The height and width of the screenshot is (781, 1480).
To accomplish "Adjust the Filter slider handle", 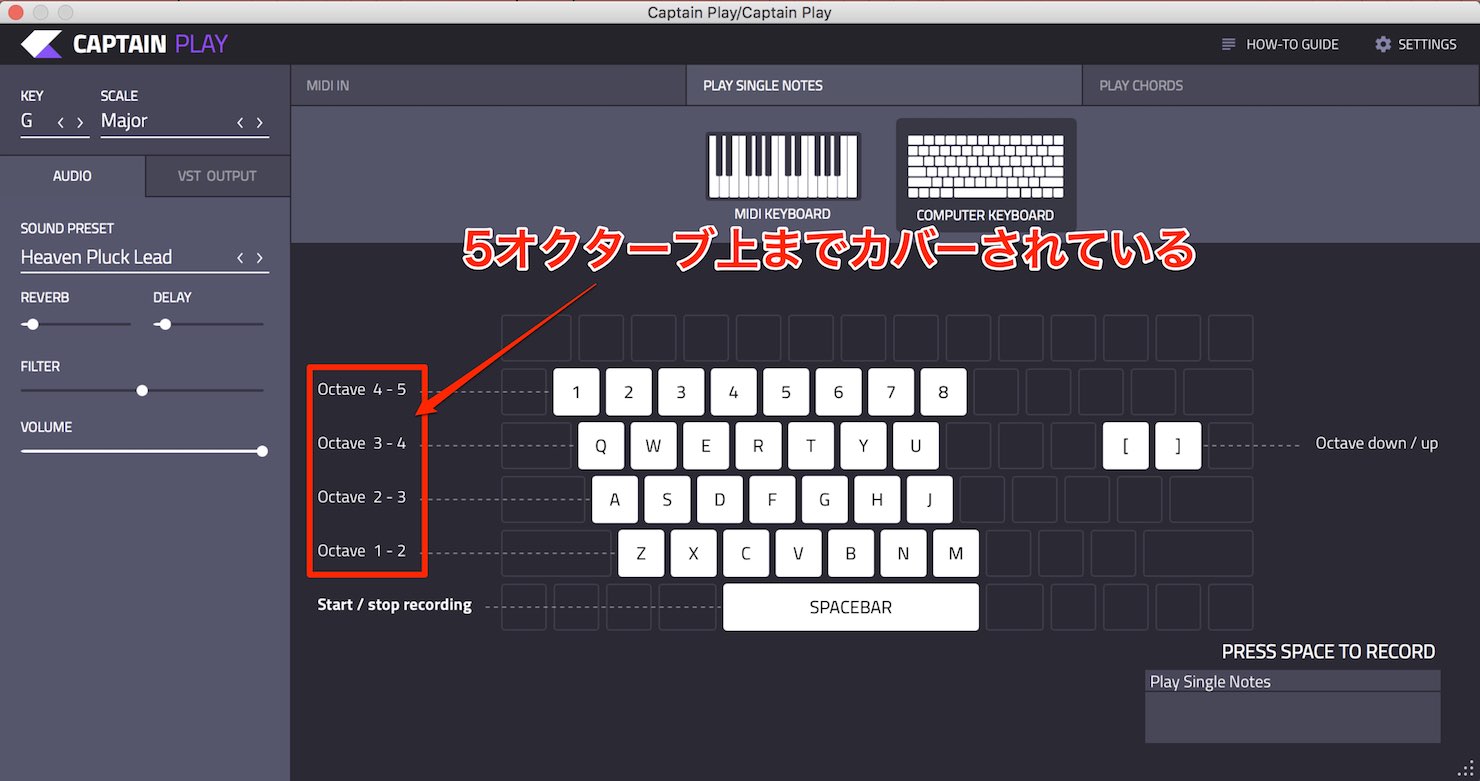I will coord(142,390).
